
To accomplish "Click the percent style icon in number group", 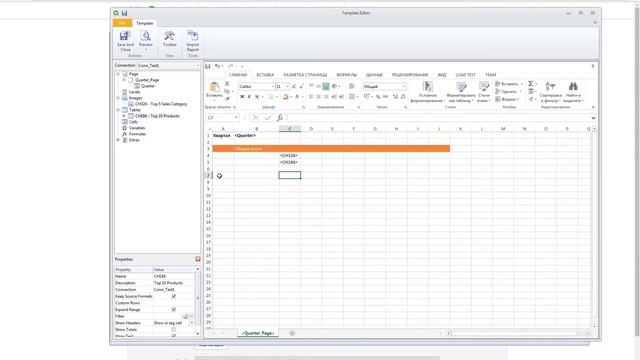I will 378,97.
